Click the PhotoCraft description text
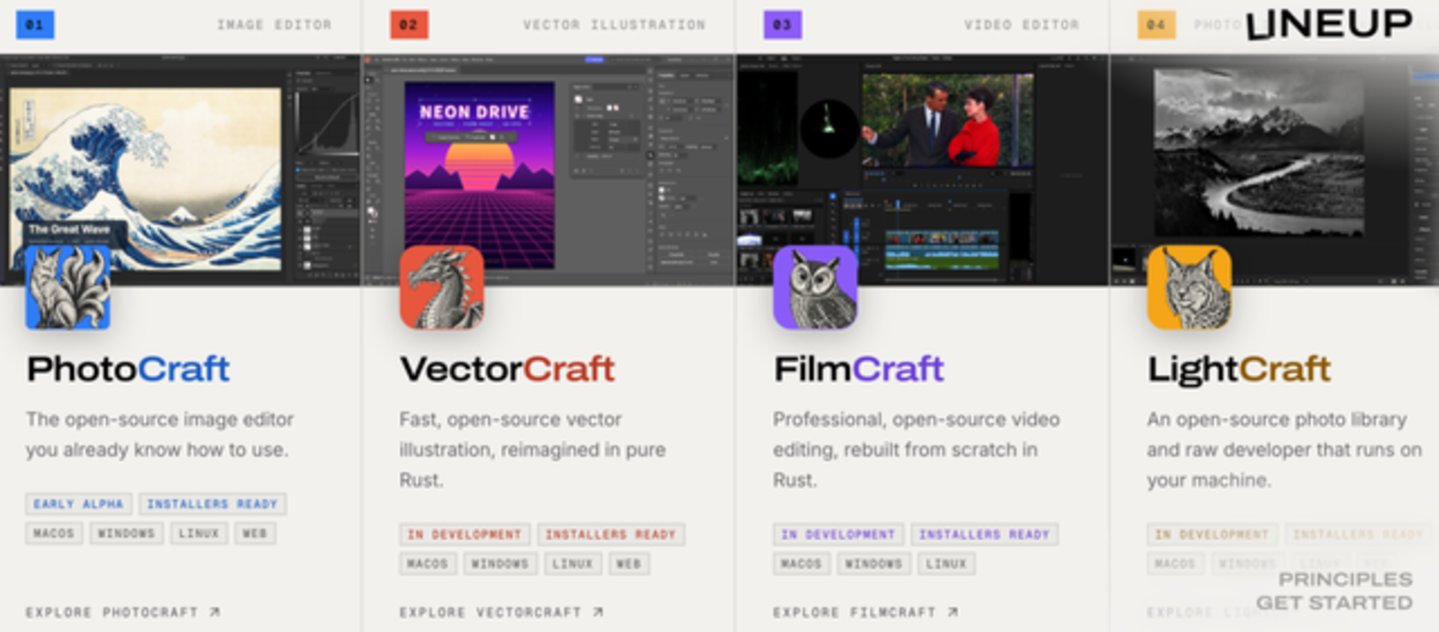This screenshot has height=632, width=1439. [x=160, y=435]
